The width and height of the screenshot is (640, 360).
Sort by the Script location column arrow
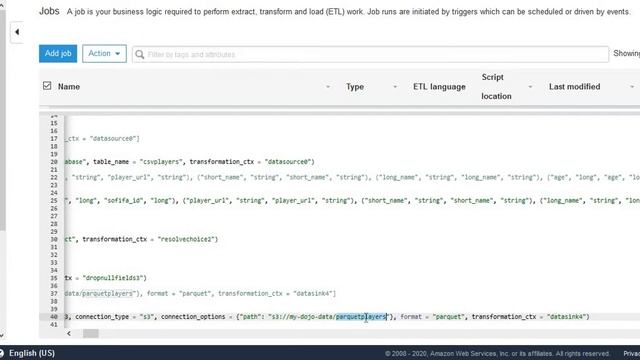530,87
